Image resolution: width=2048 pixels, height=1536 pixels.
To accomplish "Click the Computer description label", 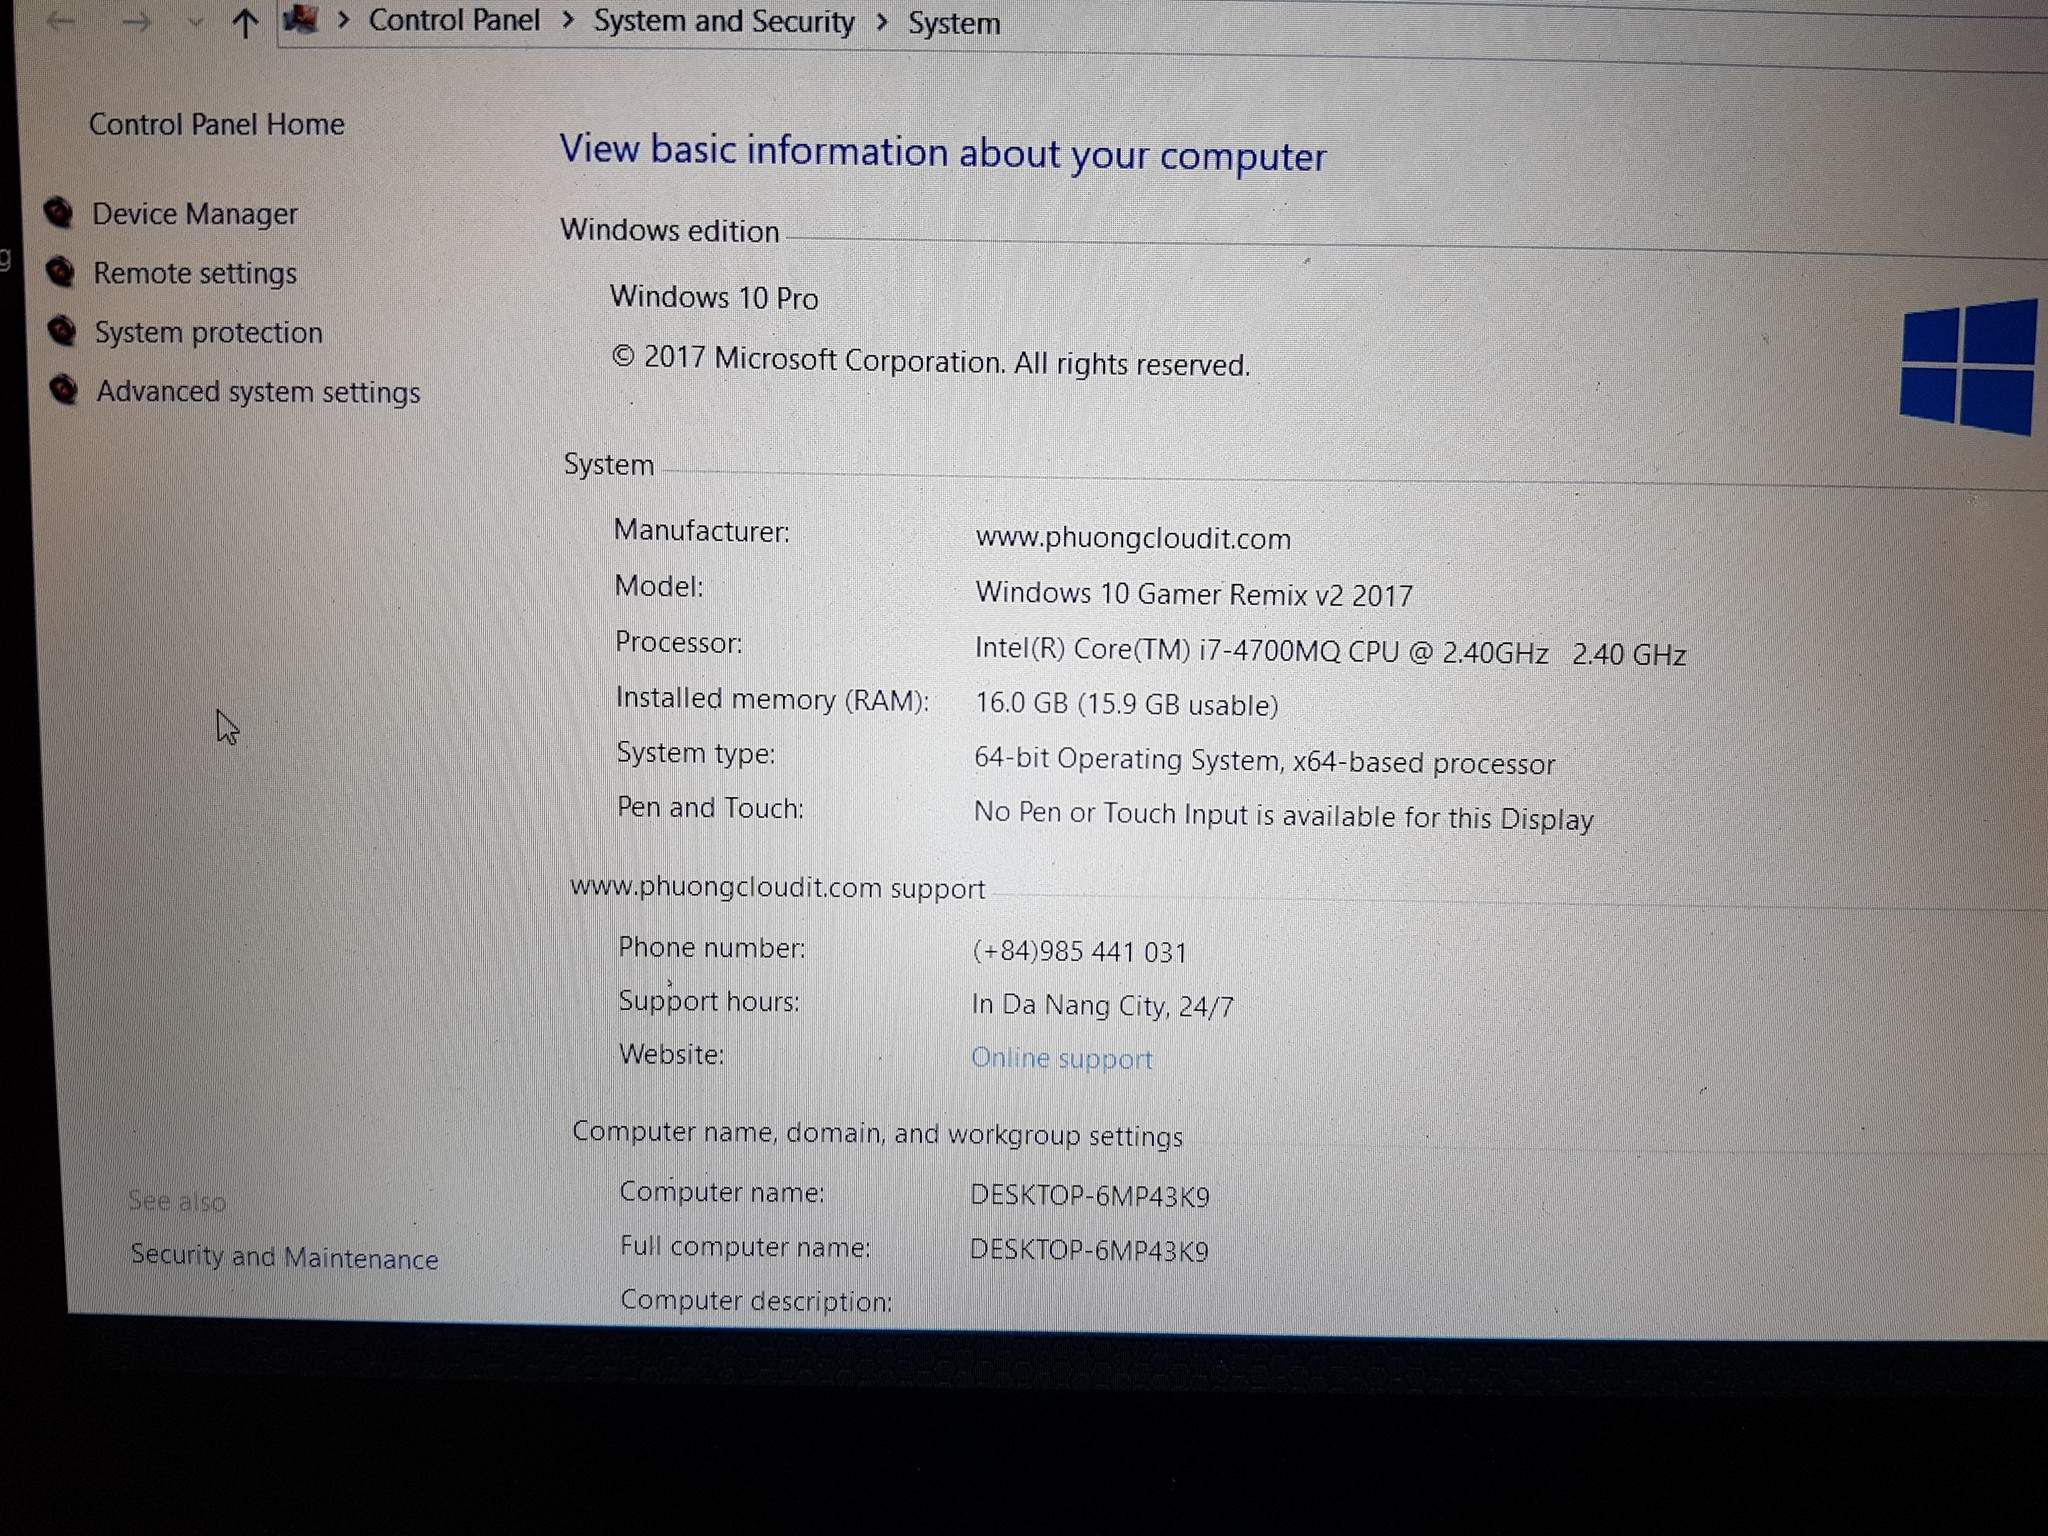I will pyautogui.click(x=757, y=1300).
